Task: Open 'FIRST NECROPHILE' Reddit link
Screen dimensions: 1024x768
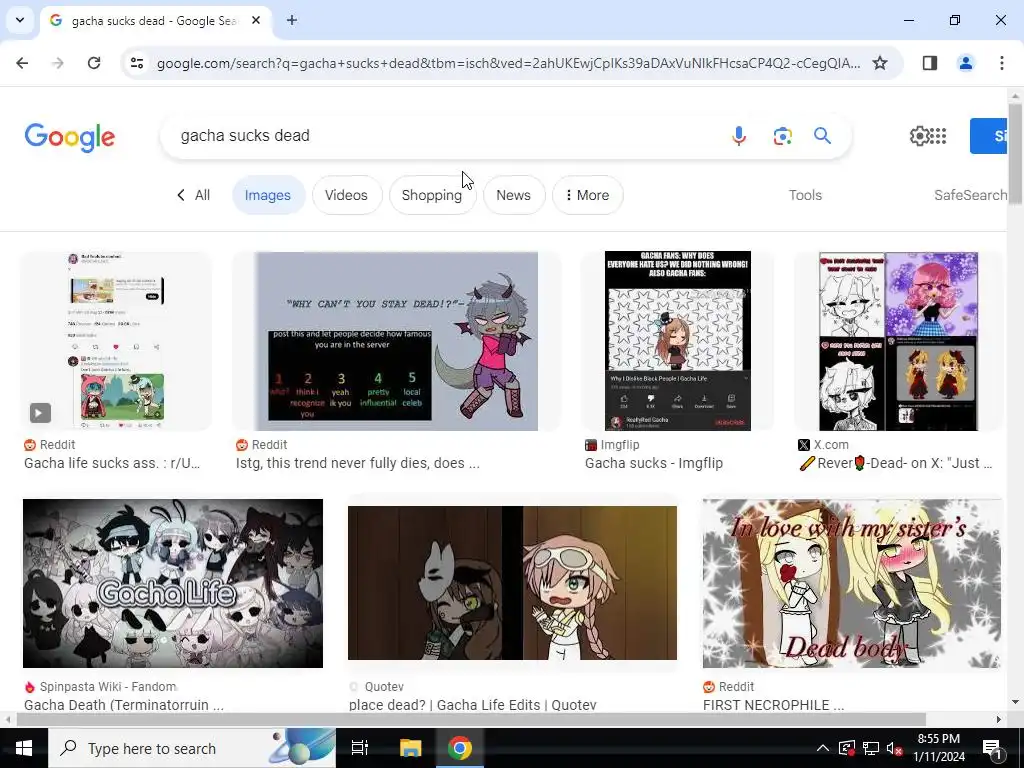Action: click(x=773, y=705)
